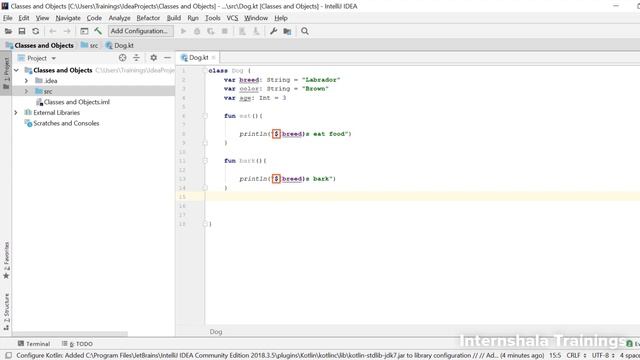Click the Save All toolbar icon
The width and height of the screenshot is (640, 360).
point(22,31)
